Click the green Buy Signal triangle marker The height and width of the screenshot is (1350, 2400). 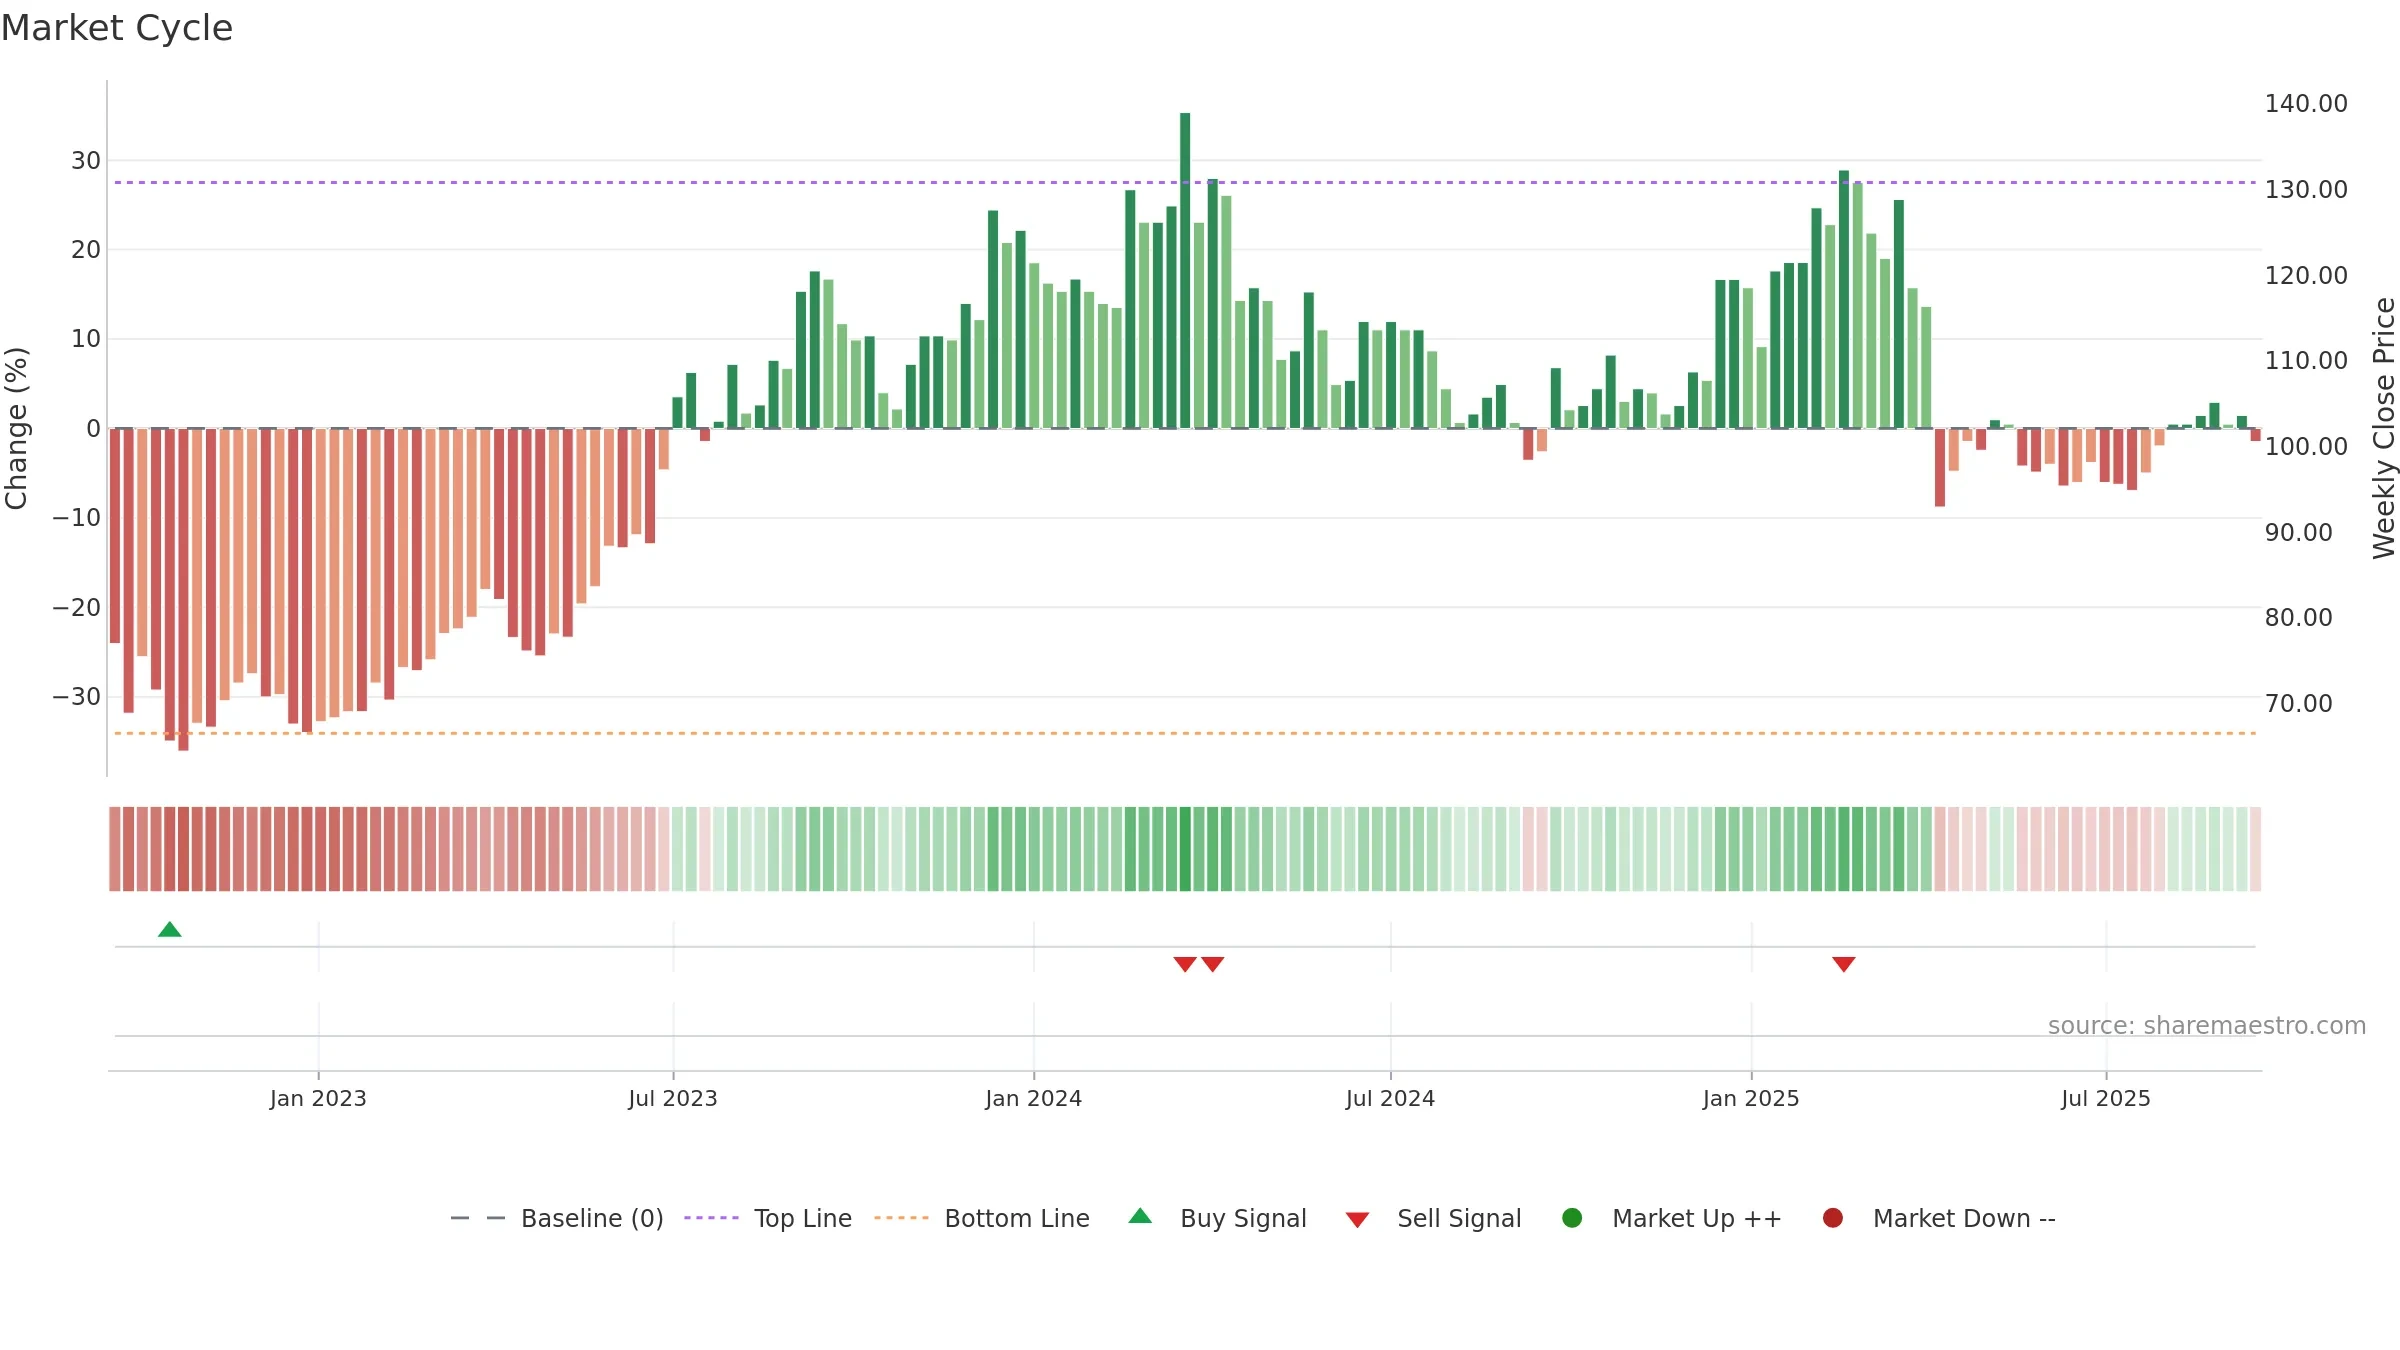click(170, 930)
